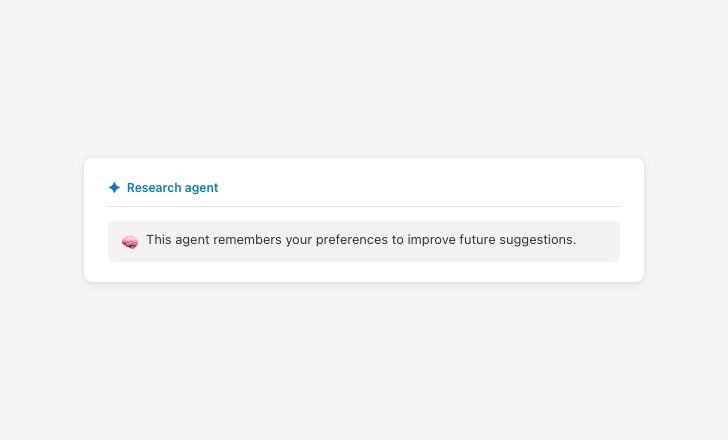
Task: Click the gray banner's empty right end
Action: click(x=600, y=241)
